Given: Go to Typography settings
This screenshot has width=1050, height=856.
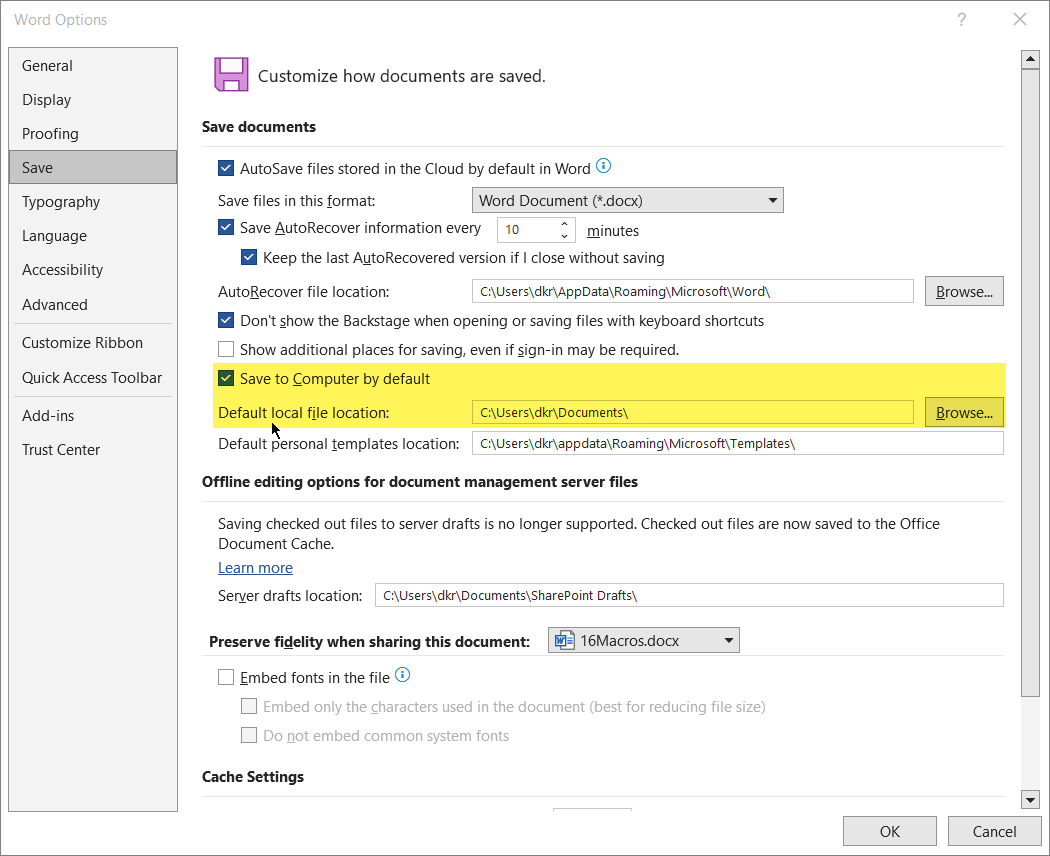Looking at the screenshot, I should click(x=93, y=202).
